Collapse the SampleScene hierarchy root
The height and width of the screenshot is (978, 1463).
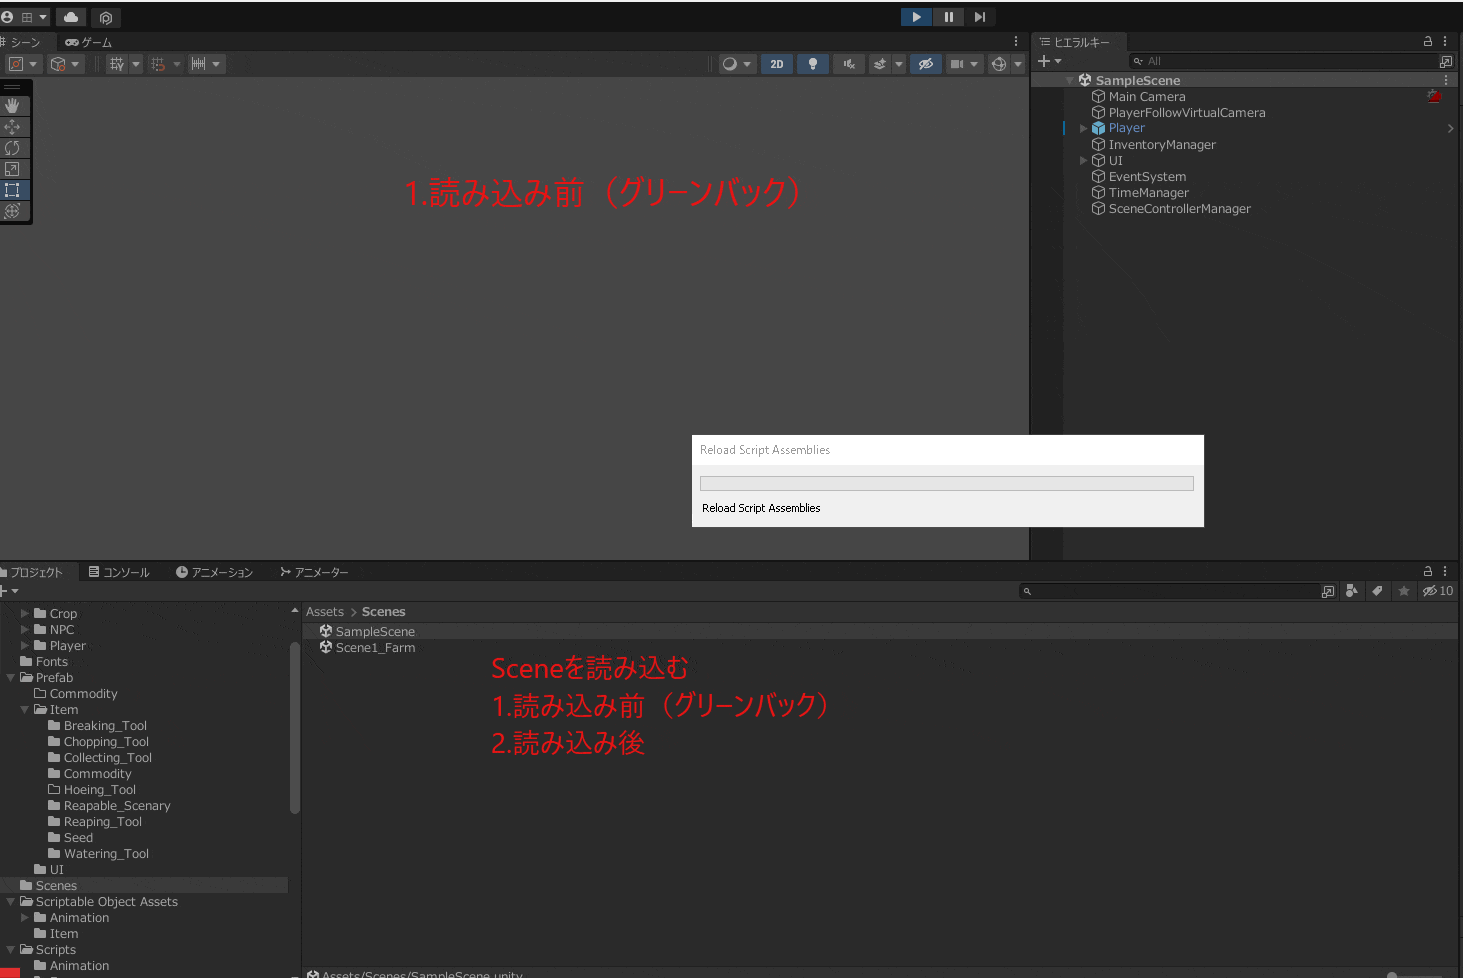tap(1070, 80)
